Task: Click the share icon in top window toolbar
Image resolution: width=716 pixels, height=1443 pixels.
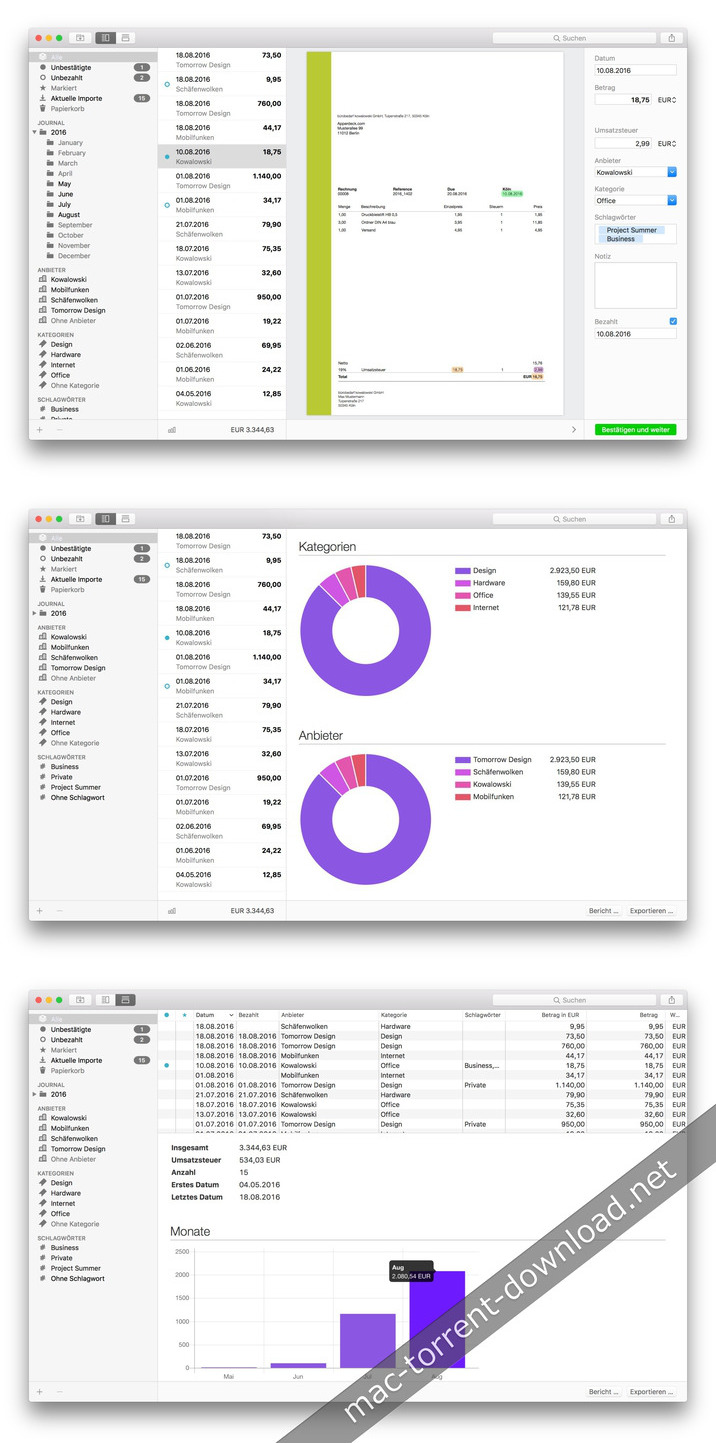Action: click(x=671, y=38)
